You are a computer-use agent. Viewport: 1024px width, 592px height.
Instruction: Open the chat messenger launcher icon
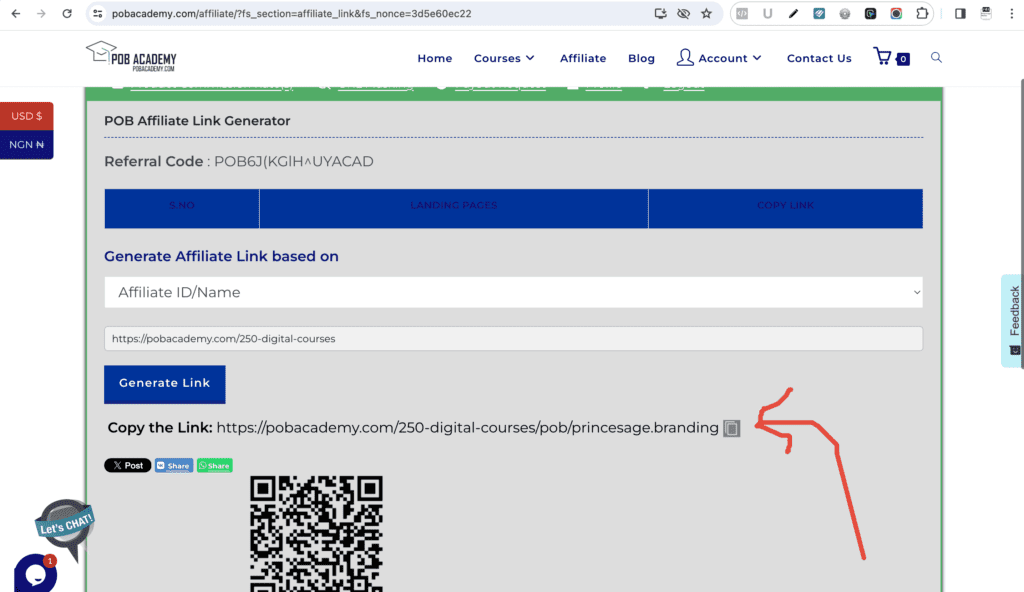(35, 574)
